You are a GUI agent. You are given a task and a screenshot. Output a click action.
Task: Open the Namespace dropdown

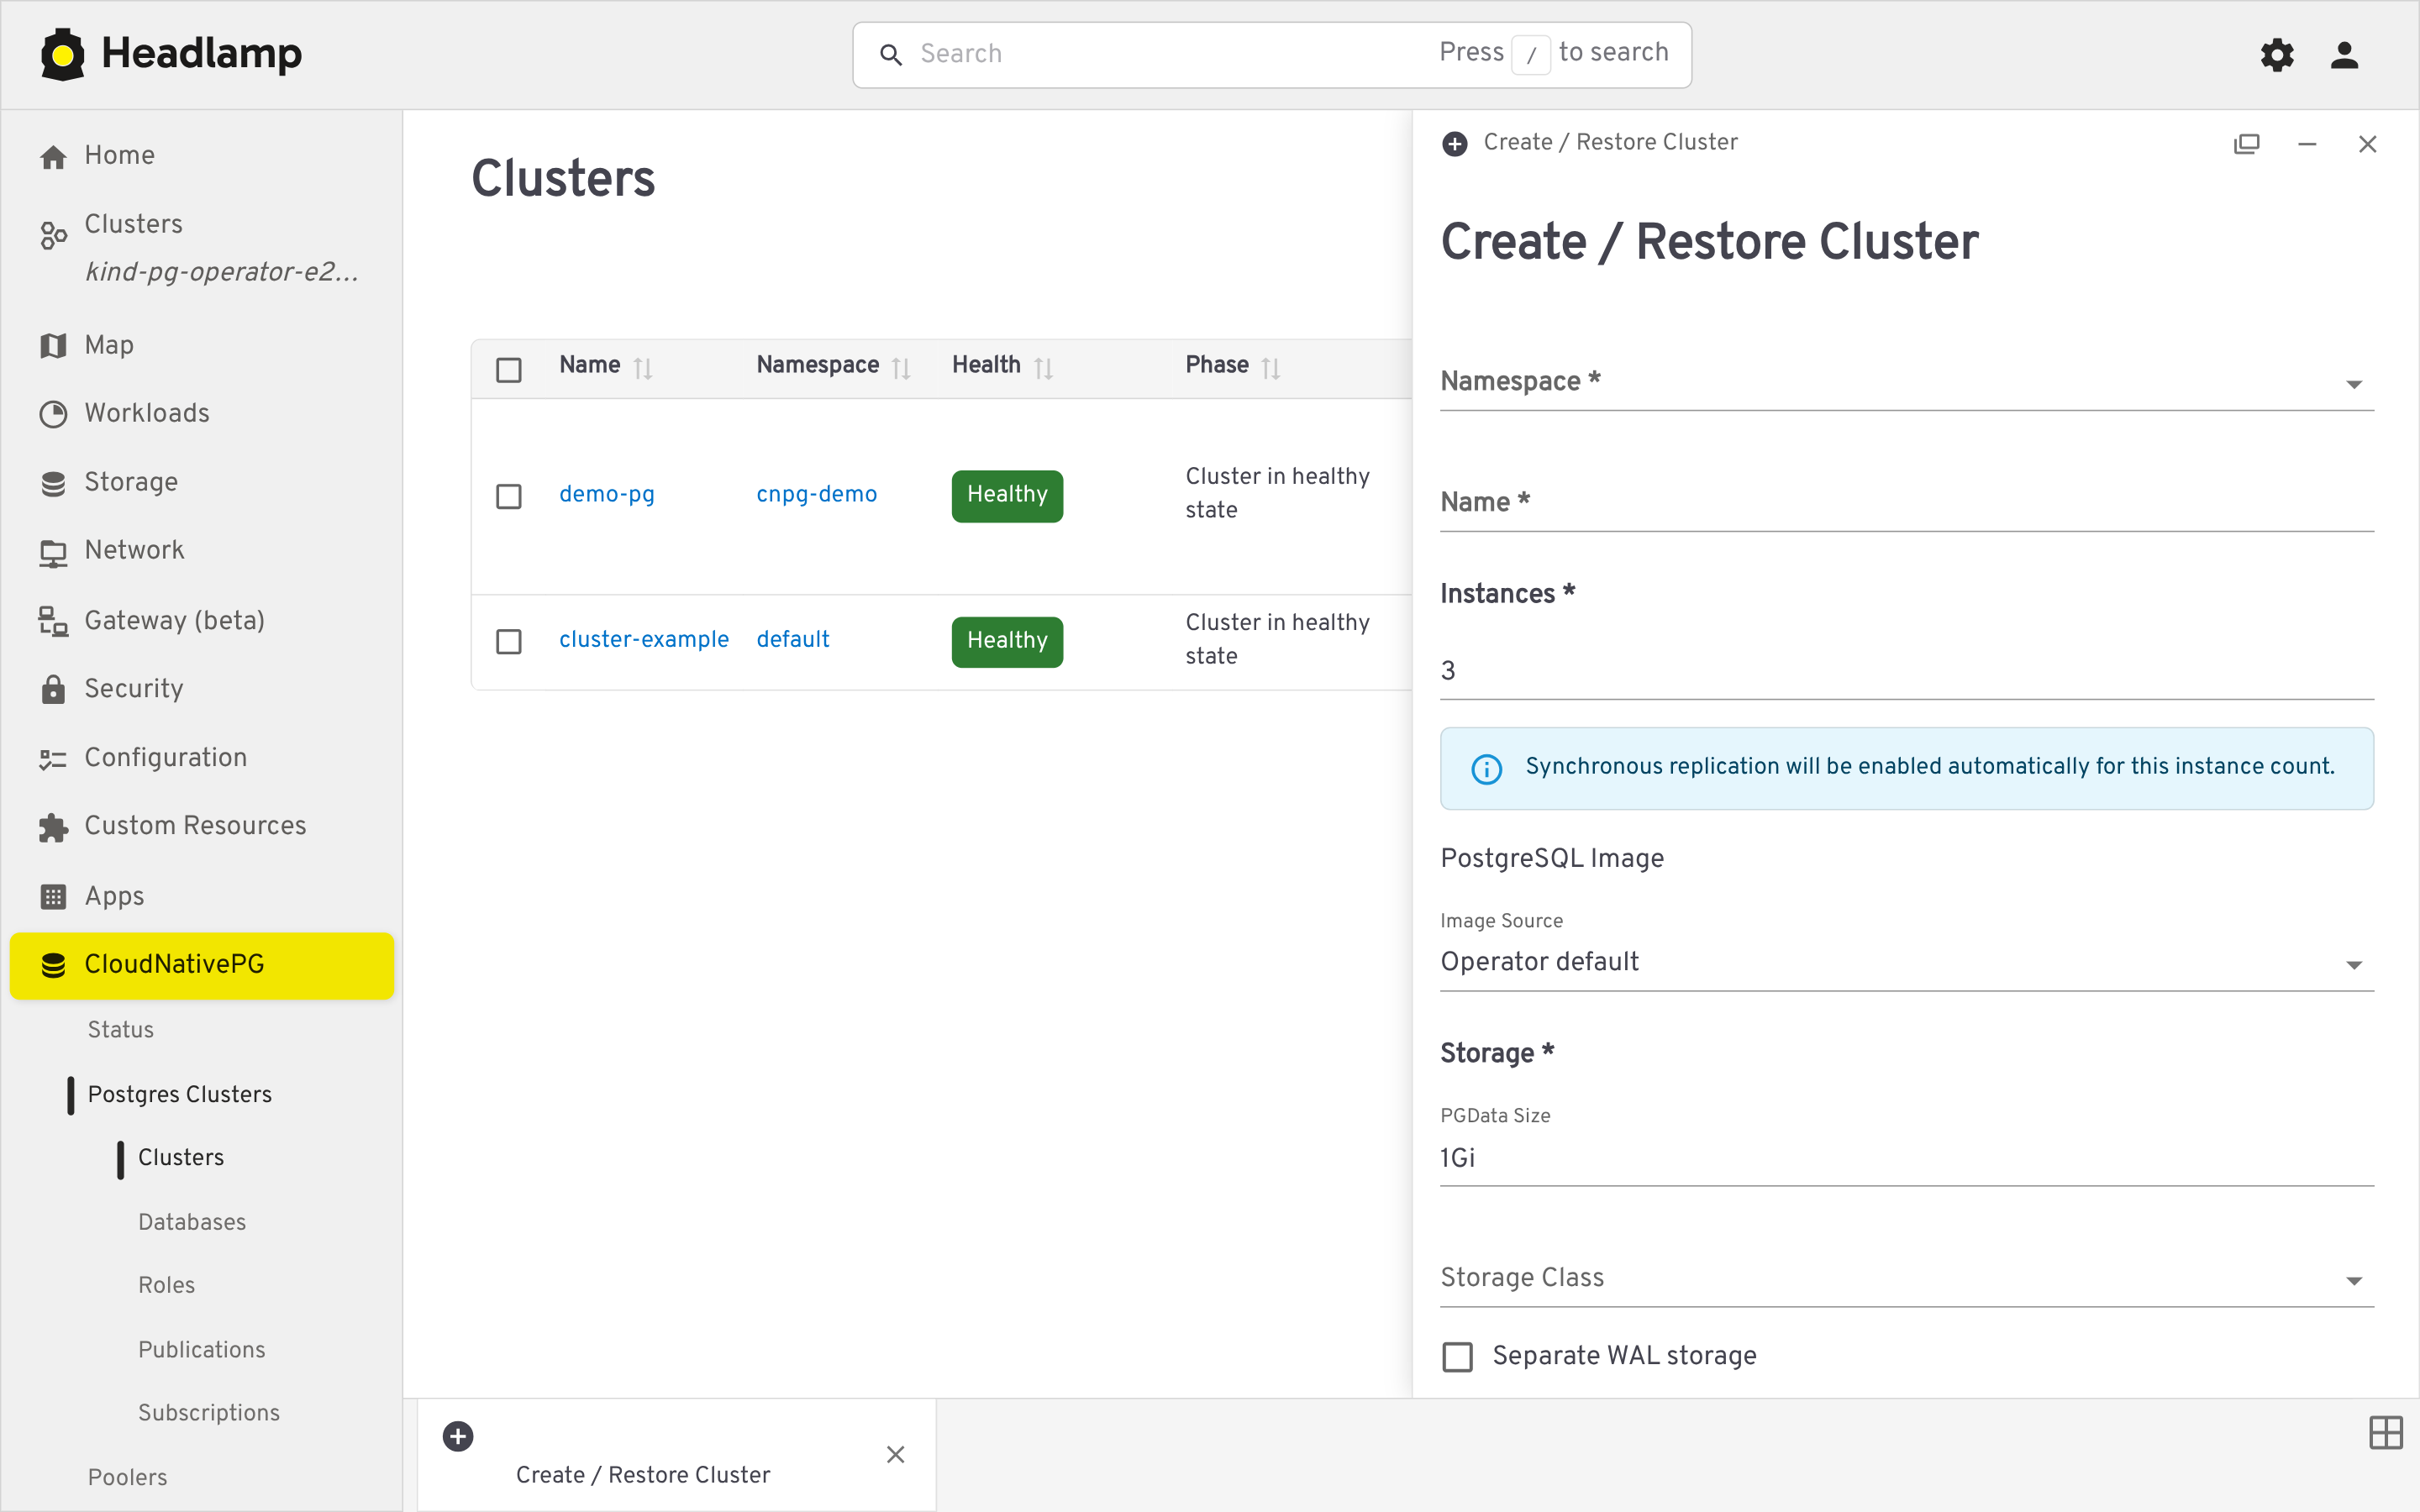pos(1906,383)
